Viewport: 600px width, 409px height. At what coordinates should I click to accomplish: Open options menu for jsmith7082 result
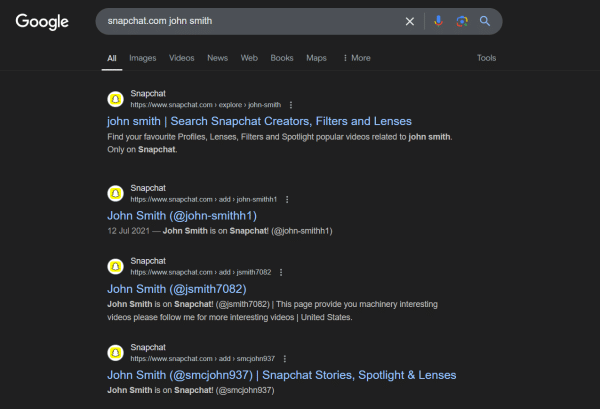click(x=281, y=272)
